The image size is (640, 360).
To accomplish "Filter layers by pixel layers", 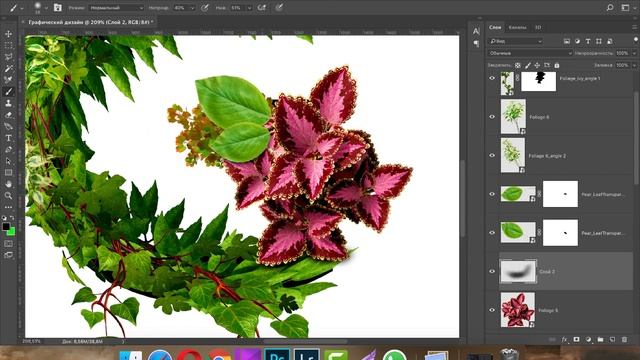I will 567,41.
